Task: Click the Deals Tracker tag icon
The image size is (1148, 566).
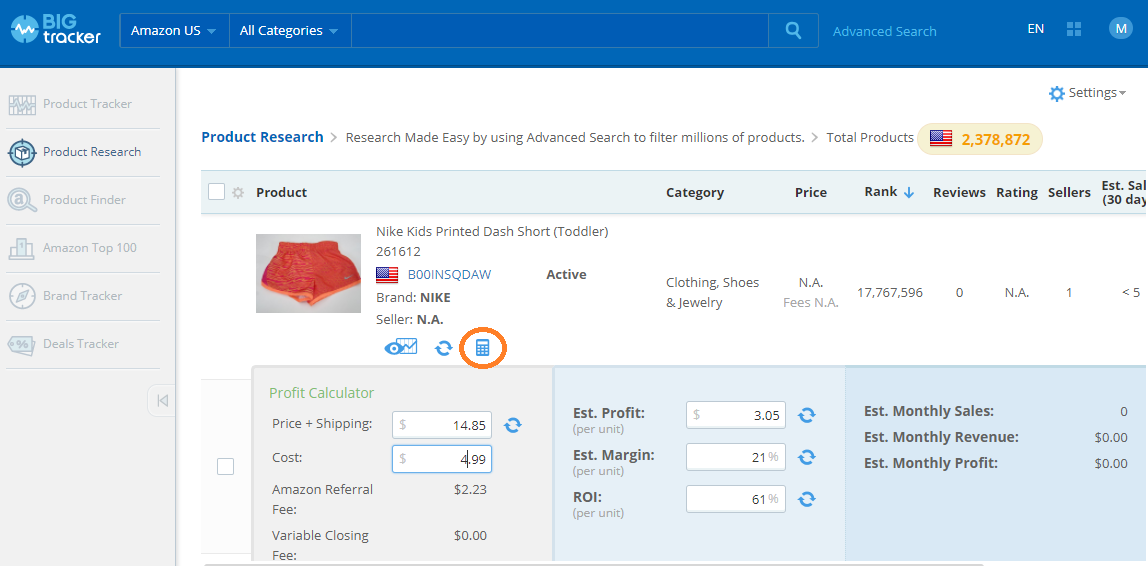Action: point(22,344)
